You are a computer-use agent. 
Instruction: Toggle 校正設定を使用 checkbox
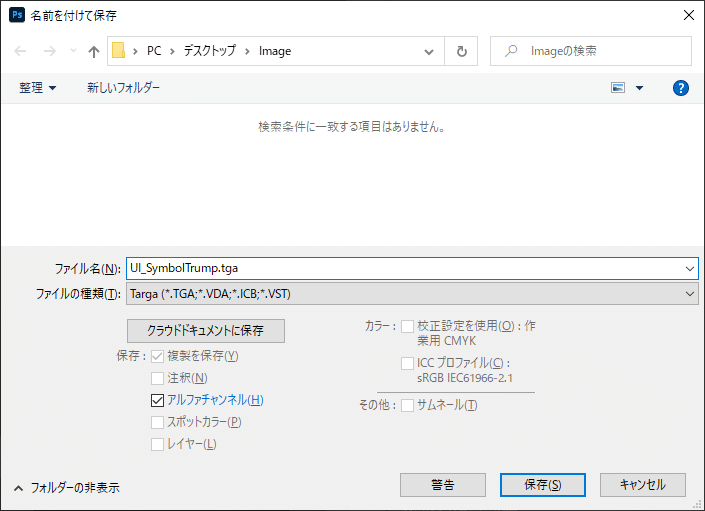click(407, 326)
